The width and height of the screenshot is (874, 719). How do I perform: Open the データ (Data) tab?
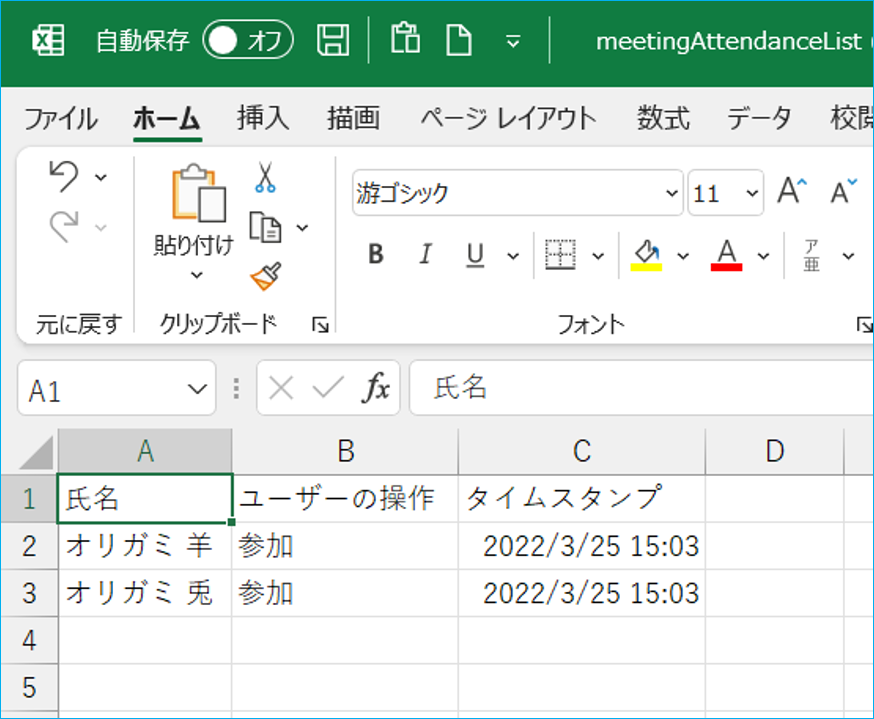click(759, 118)
